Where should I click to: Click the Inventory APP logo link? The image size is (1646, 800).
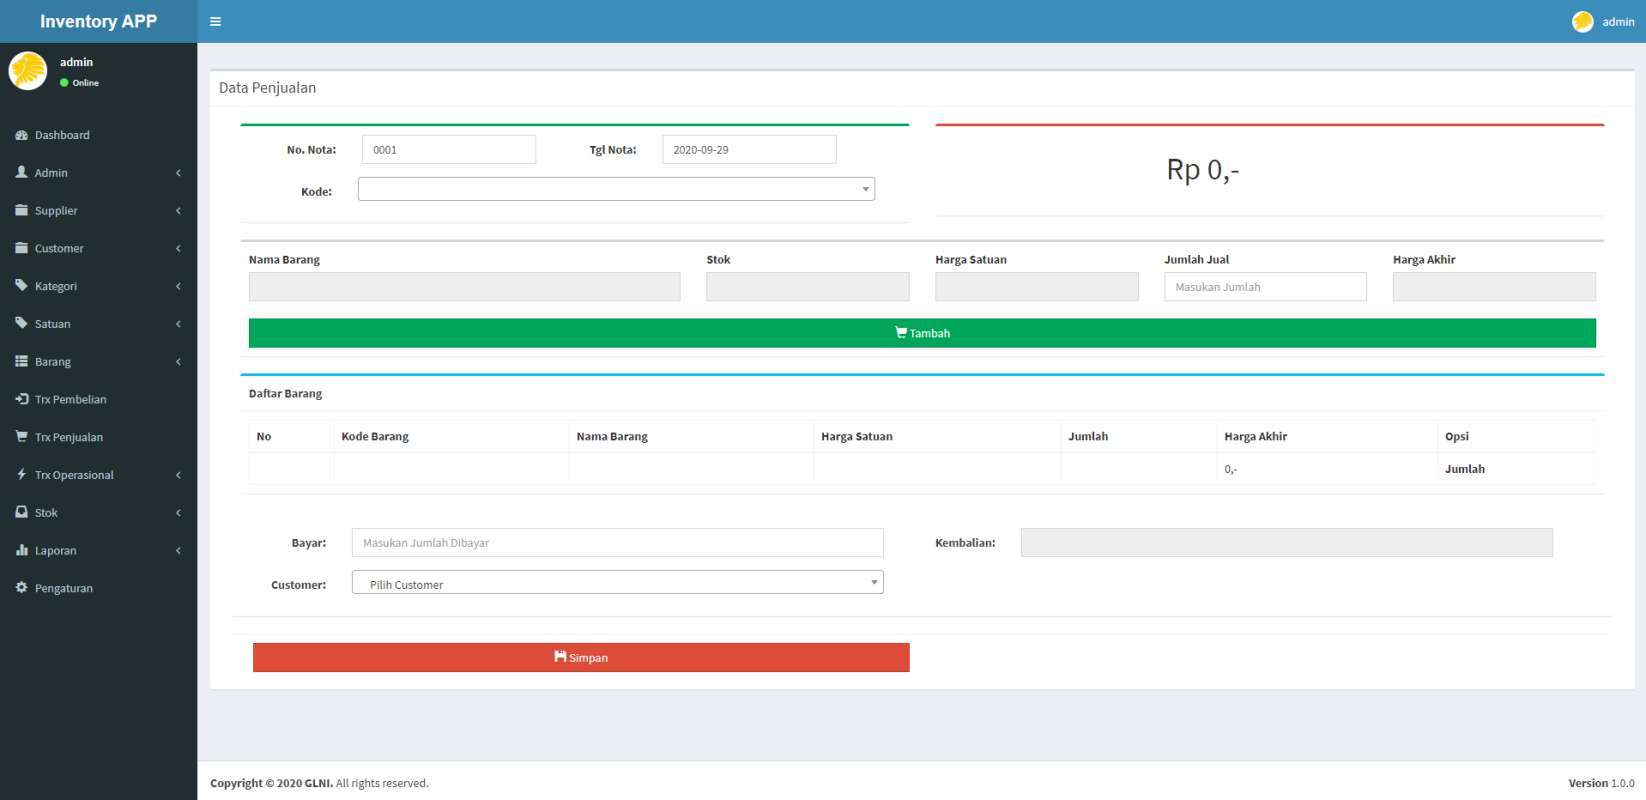click(x=98, y=21)
